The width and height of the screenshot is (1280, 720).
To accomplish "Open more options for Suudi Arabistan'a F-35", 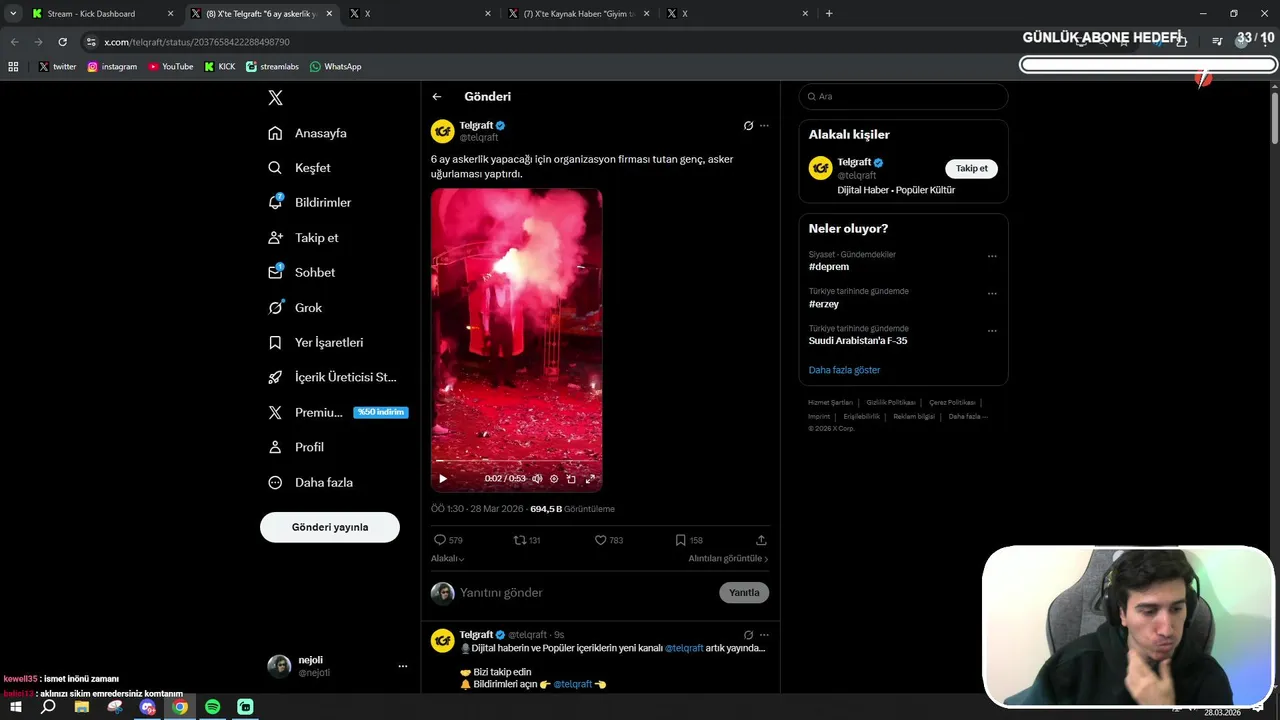I will pos(992,331).
